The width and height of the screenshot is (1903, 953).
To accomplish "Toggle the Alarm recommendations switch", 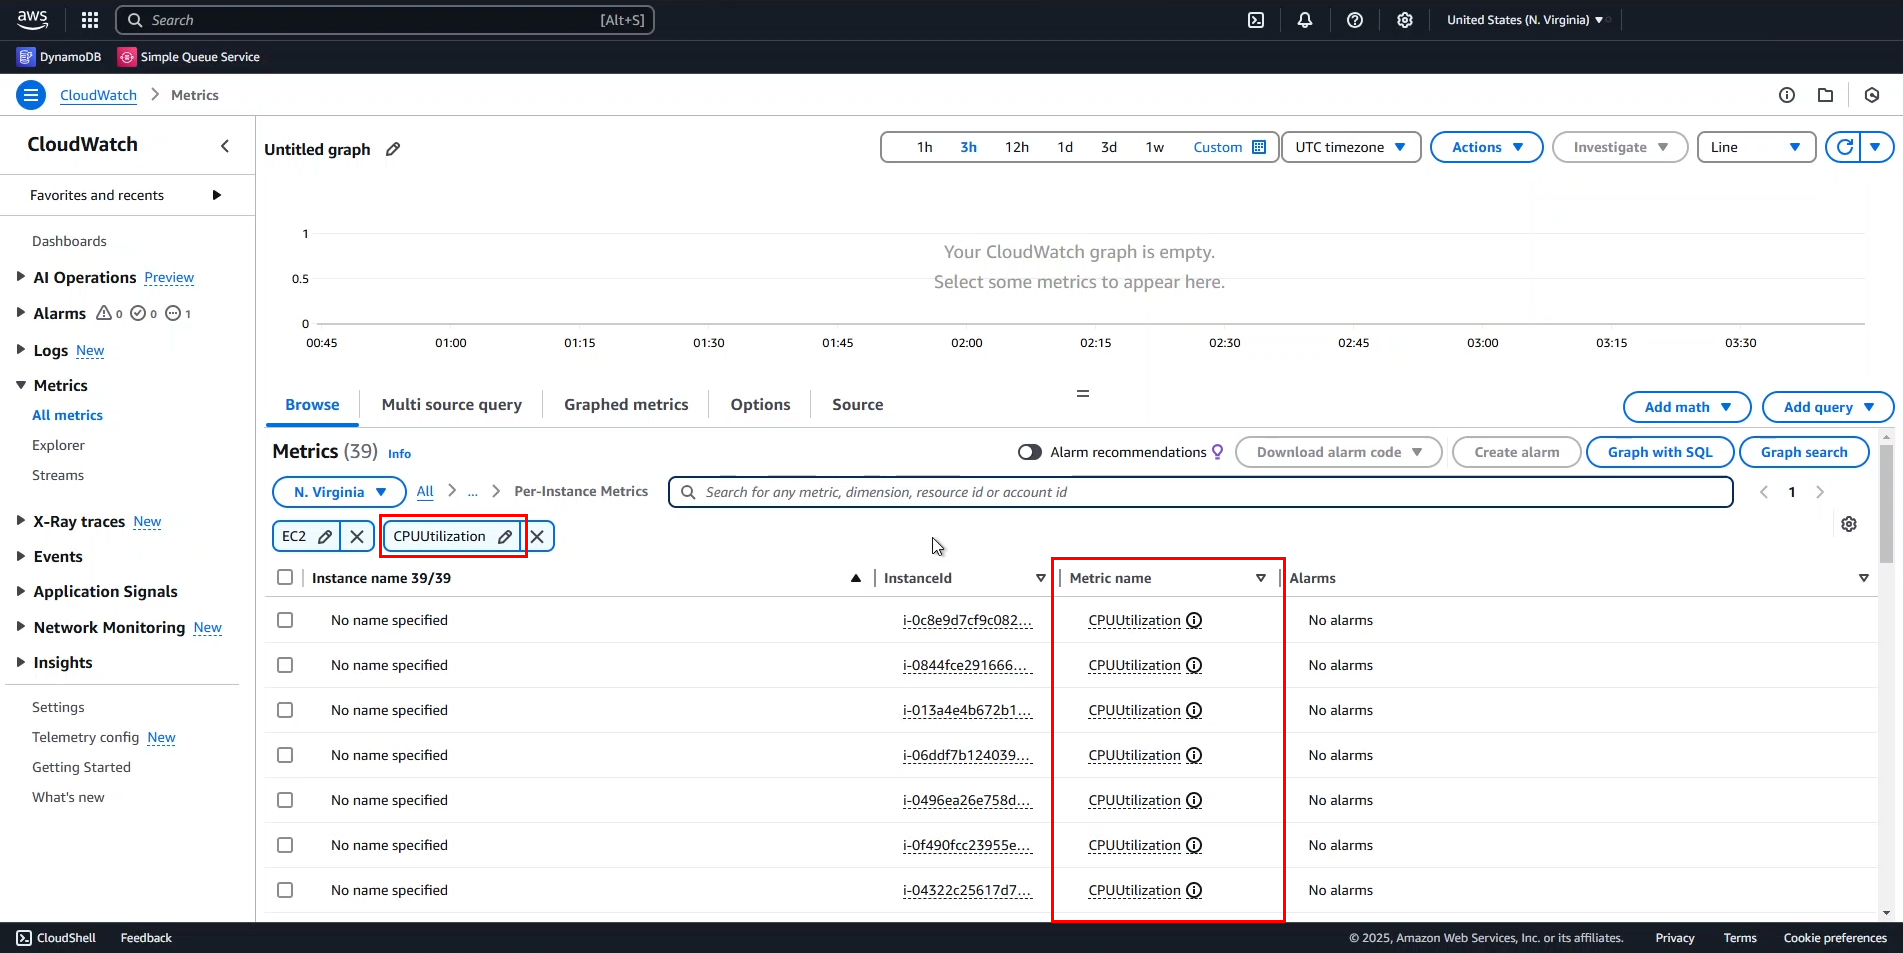I will (x=1029, y=452).
